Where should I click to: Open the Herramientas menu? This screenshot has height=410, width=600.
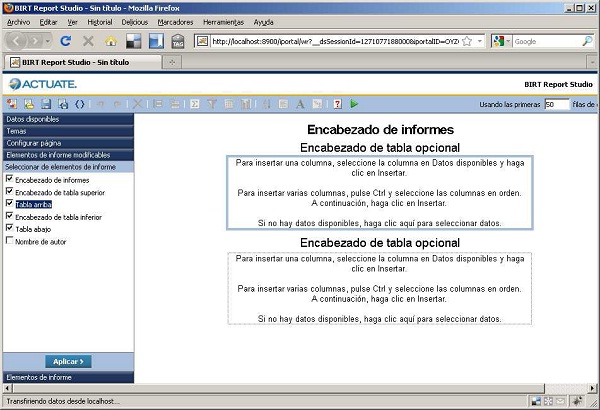pyautogui.click(x=223, y=22)
